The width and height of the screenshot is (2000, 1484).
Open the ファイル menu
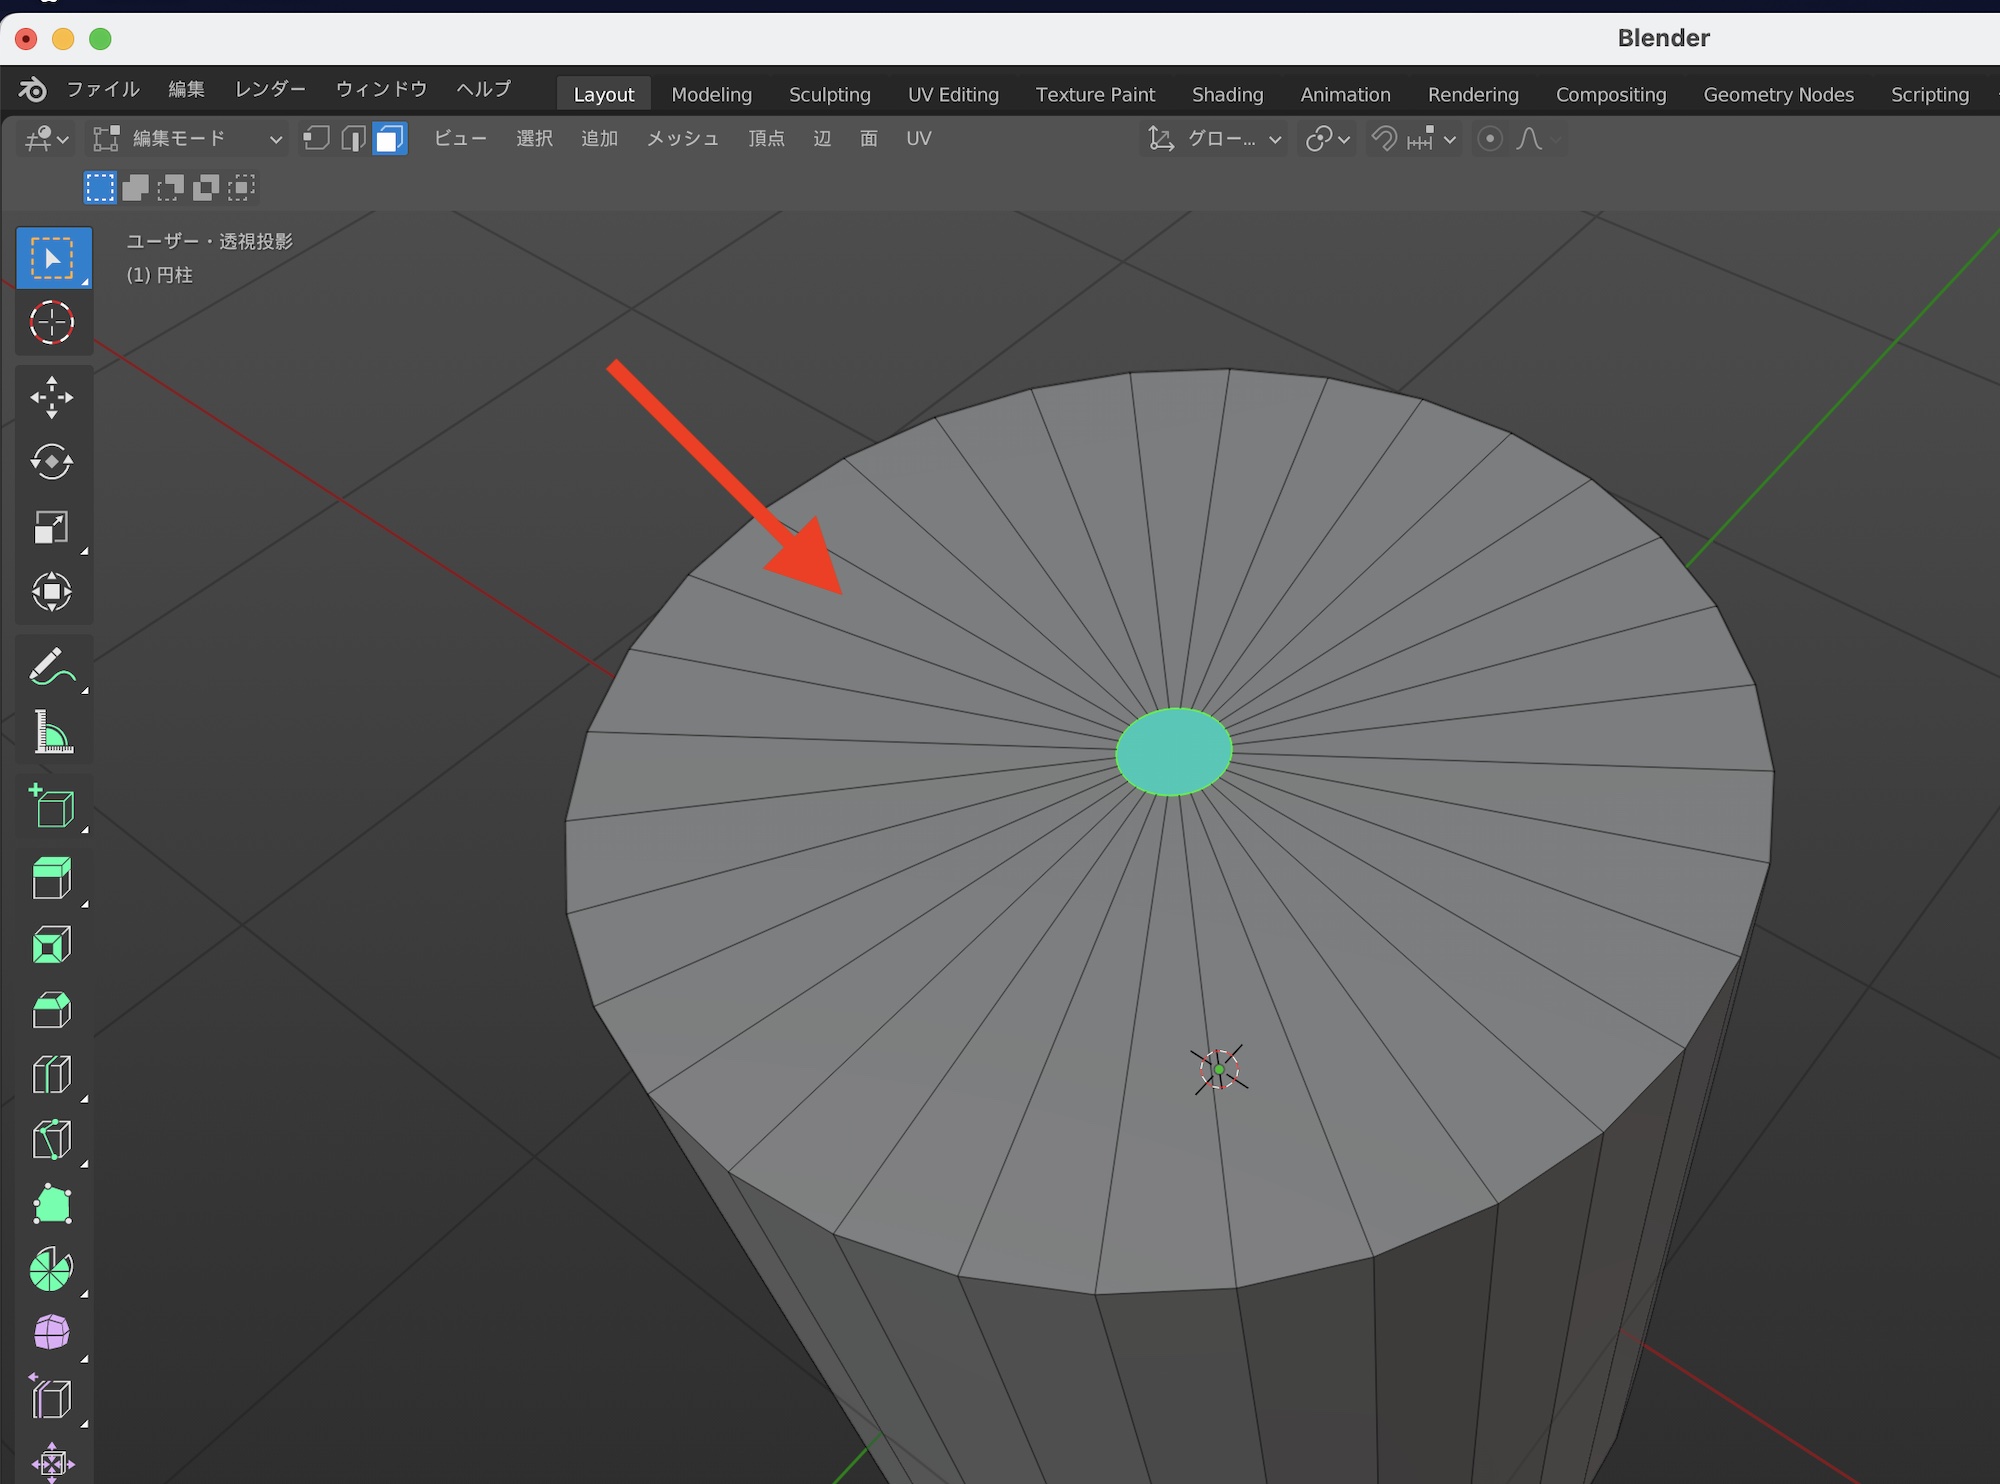[x=103, y=89]
